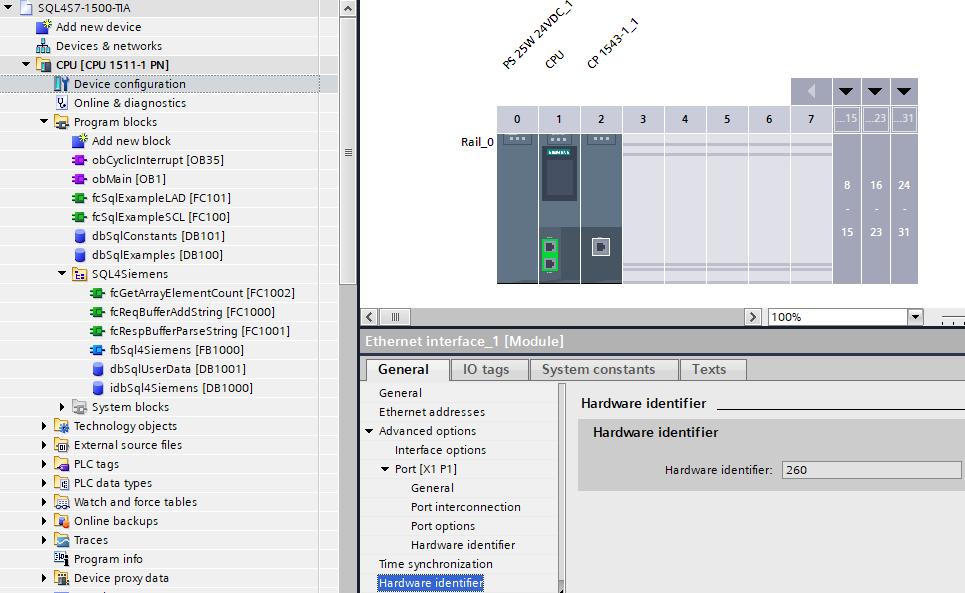Collapse the Port [X1 P1] node
The width and height of the screenshot is (965, 593).
pyautogui.click(x=385, y=469)
